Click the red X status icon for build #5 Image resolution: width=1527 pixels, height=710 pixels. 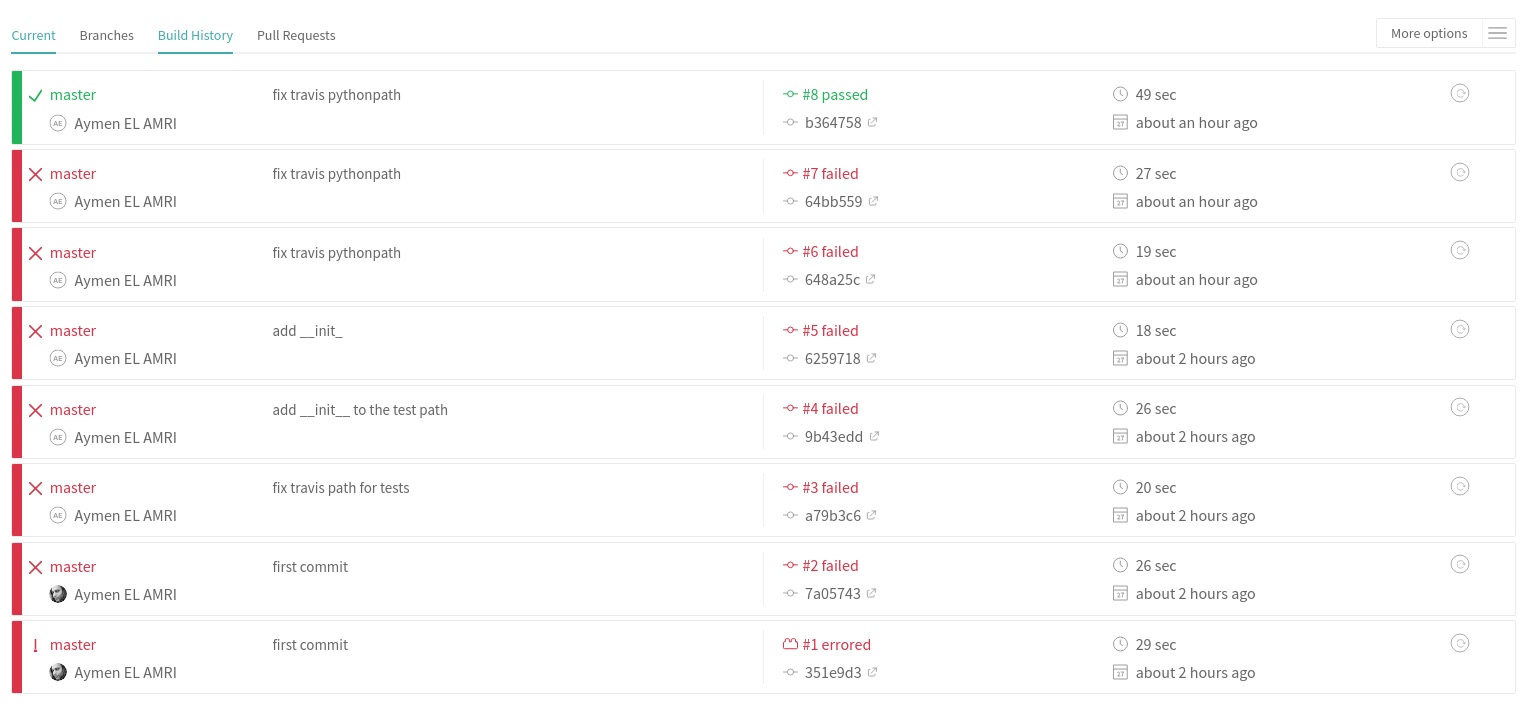point(35,331)
